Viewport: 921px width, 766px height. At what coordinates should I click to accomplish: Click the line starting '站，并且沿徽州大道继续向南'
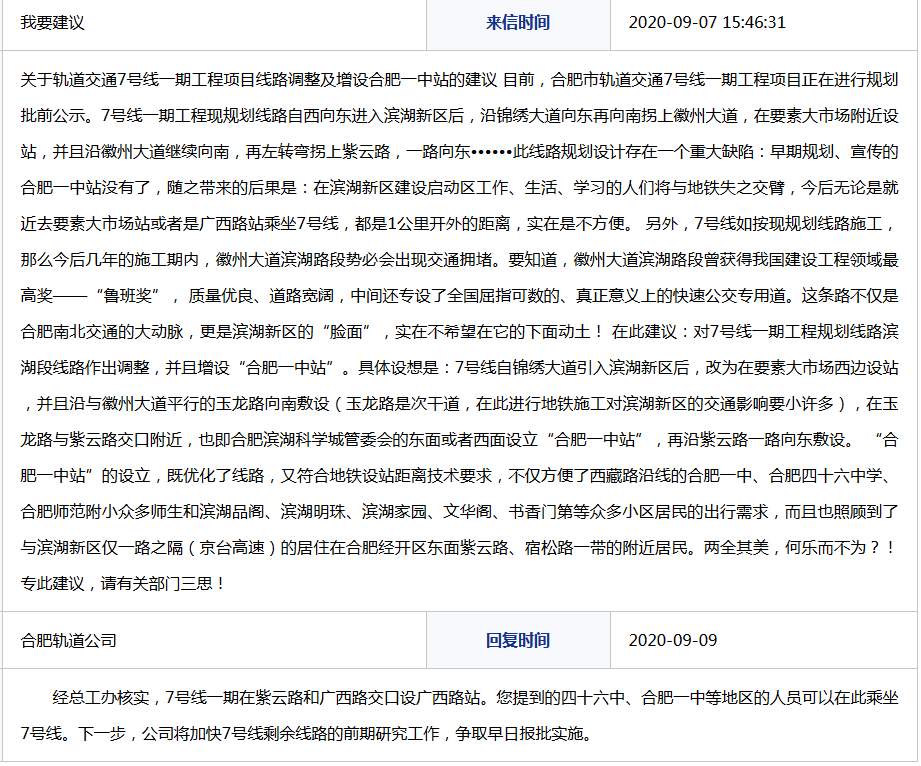click(459, 152)
